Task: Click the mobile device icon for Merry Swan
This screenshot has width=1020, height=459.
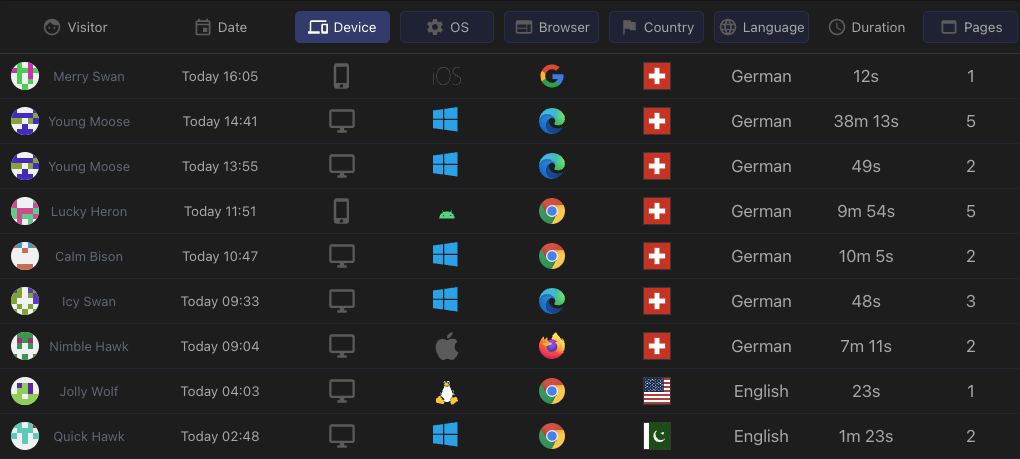Action: (x=342, y=76)
